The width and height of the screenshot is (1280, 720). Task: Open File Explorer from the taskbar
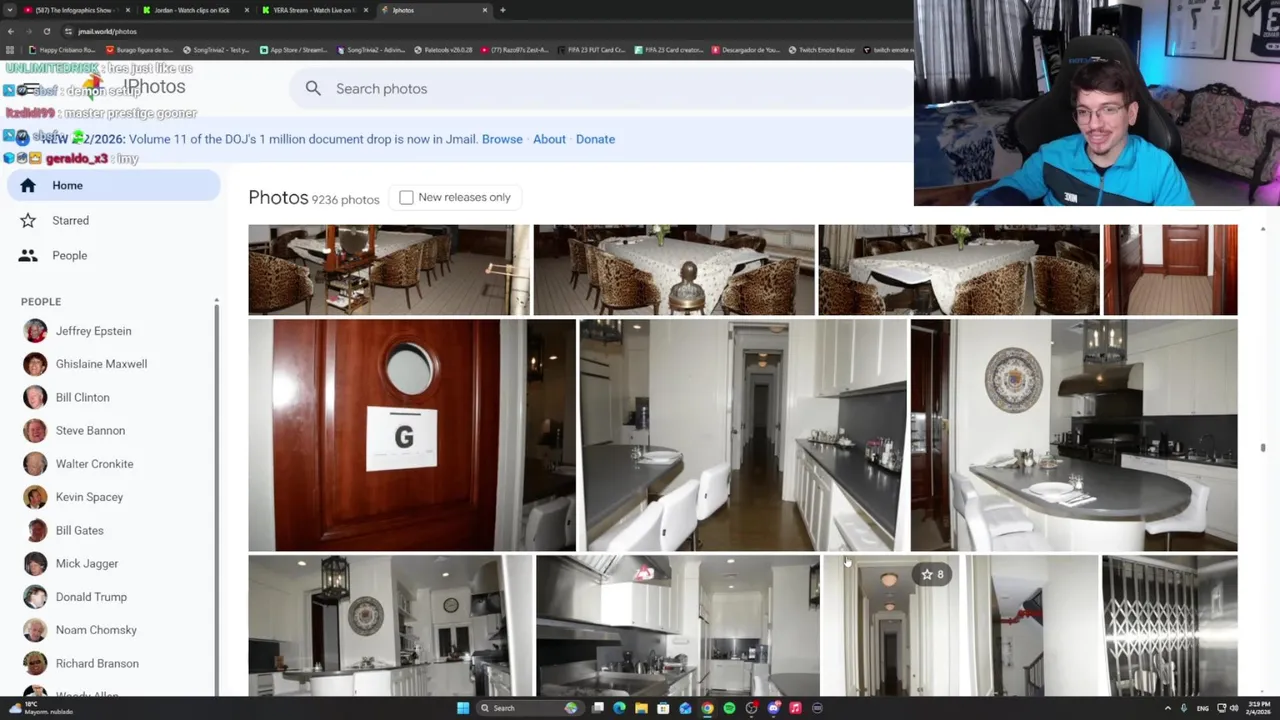(641, 708)
